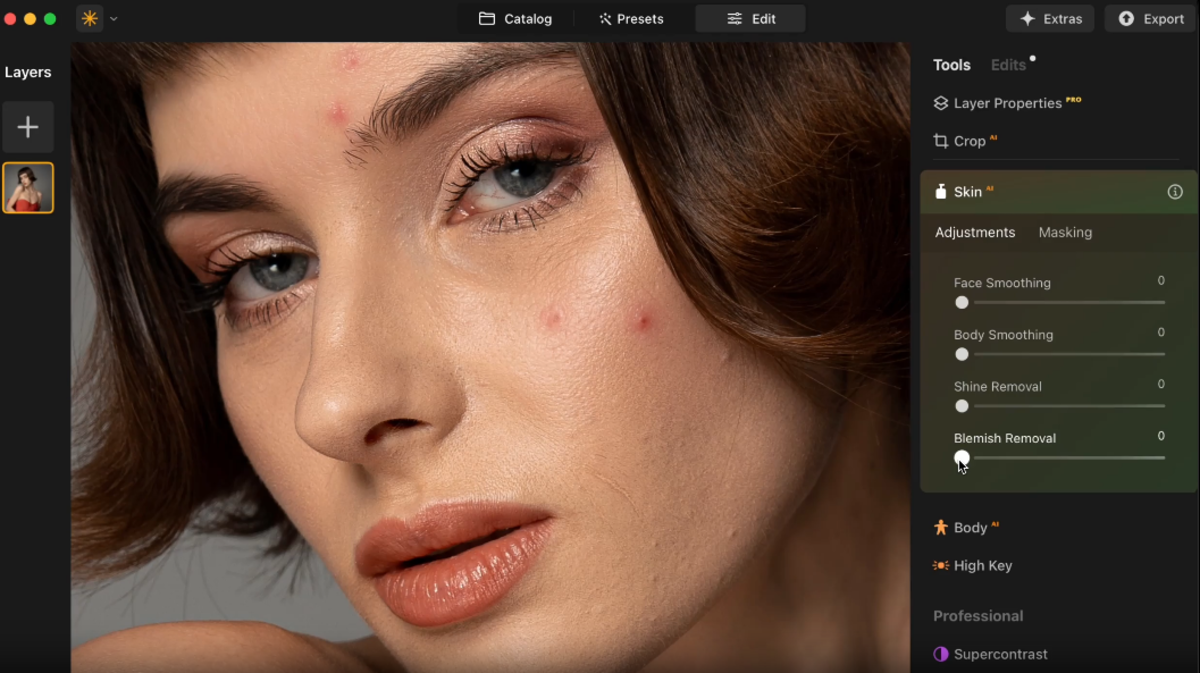Click the Shine Removal value field
The width and height of the screenshot is (1200, 673).
[1161, 384]
